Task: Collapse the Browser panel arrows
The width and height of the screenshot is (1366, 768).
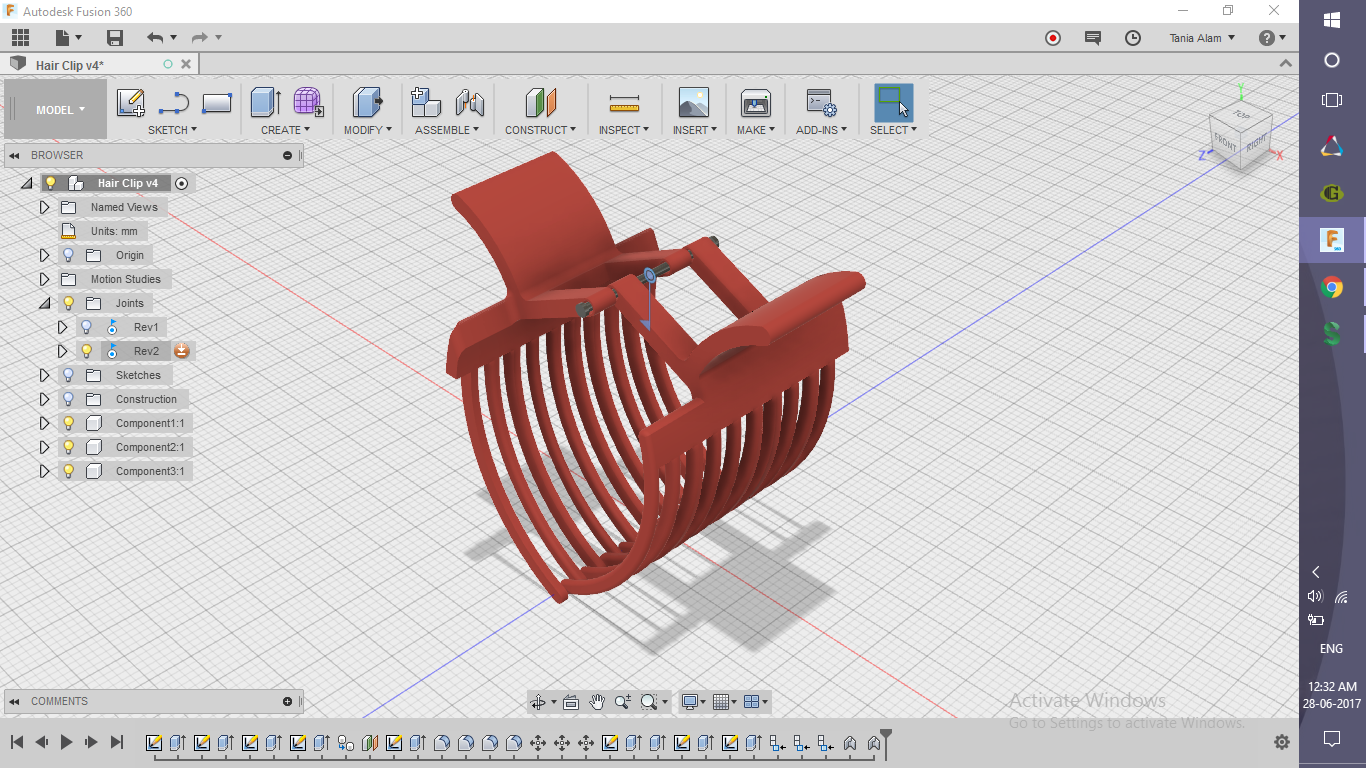Action: pyautogui.click(x=14, y=155)
